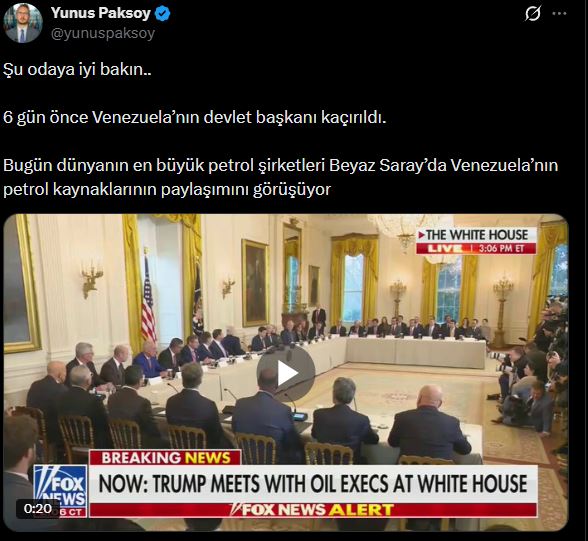Click the portrait painting in the video frame

click(255, 283)
